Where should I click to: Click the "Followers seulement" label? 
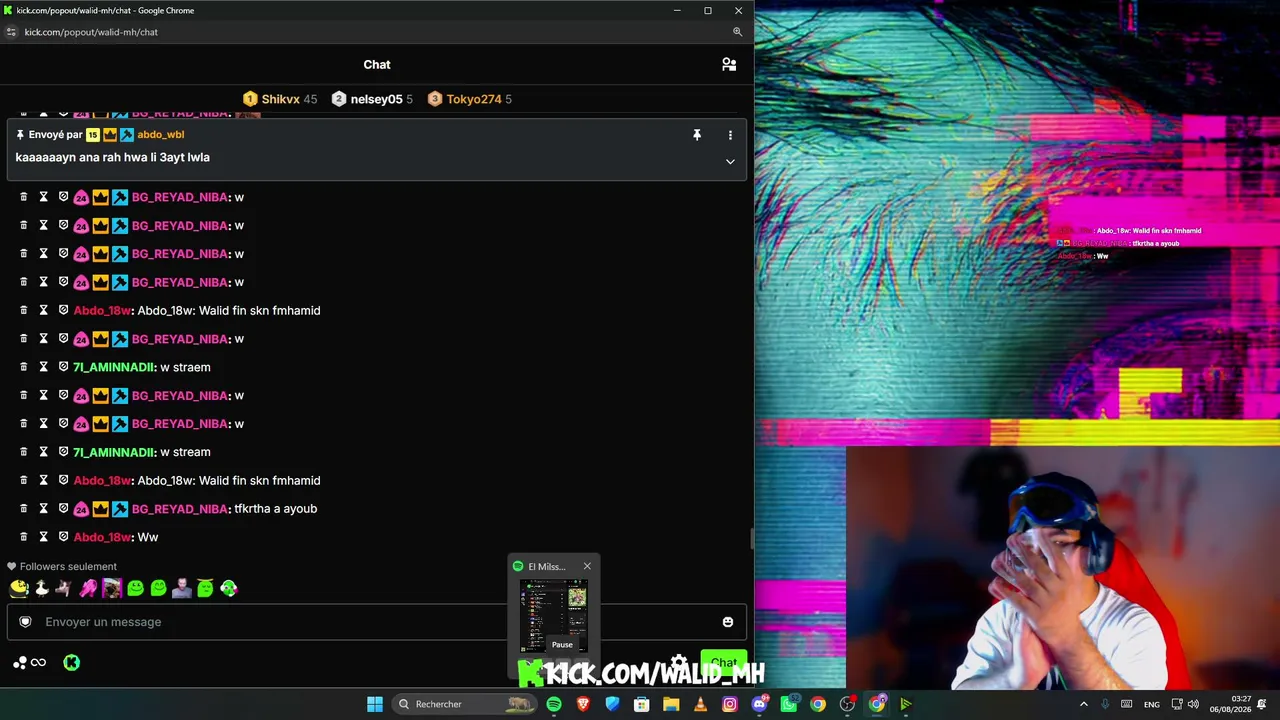(68, 567)
